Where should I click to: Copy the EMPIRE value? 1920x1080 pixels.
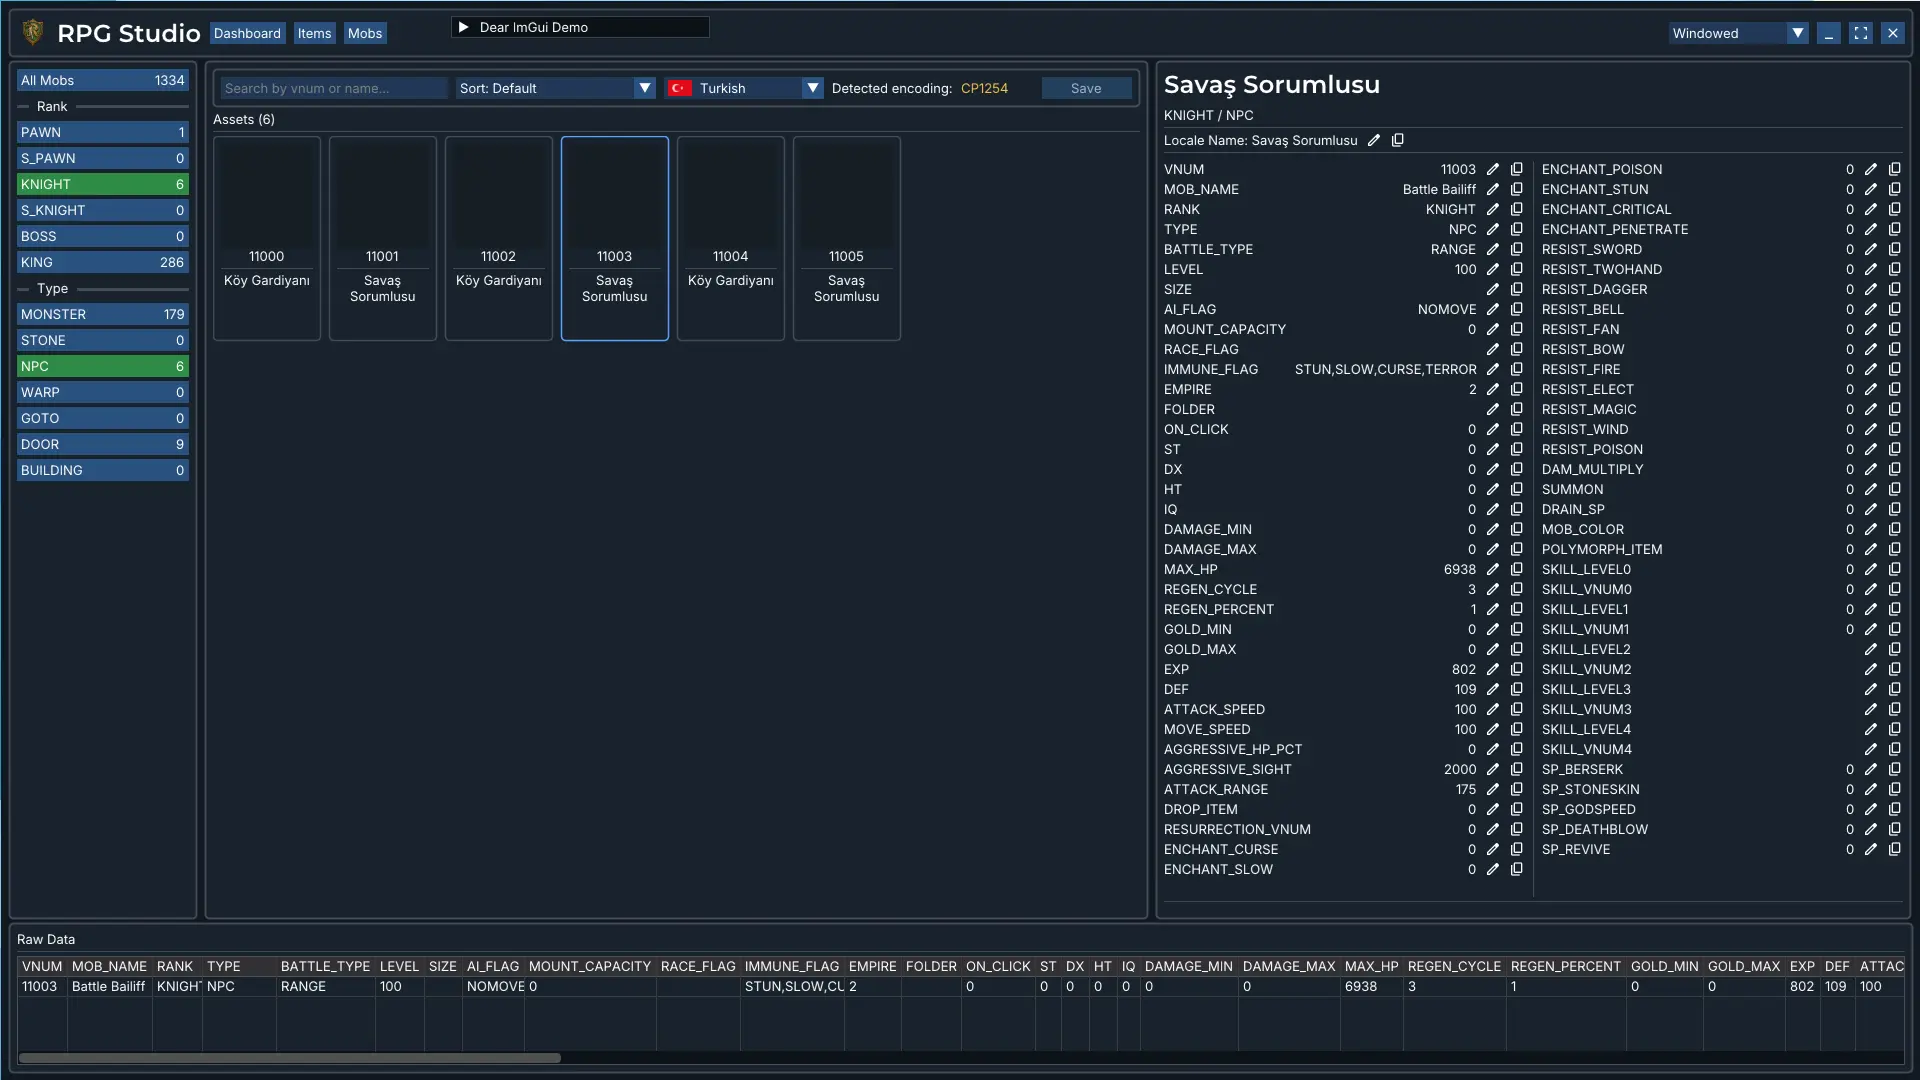[x=1517, y=389]
